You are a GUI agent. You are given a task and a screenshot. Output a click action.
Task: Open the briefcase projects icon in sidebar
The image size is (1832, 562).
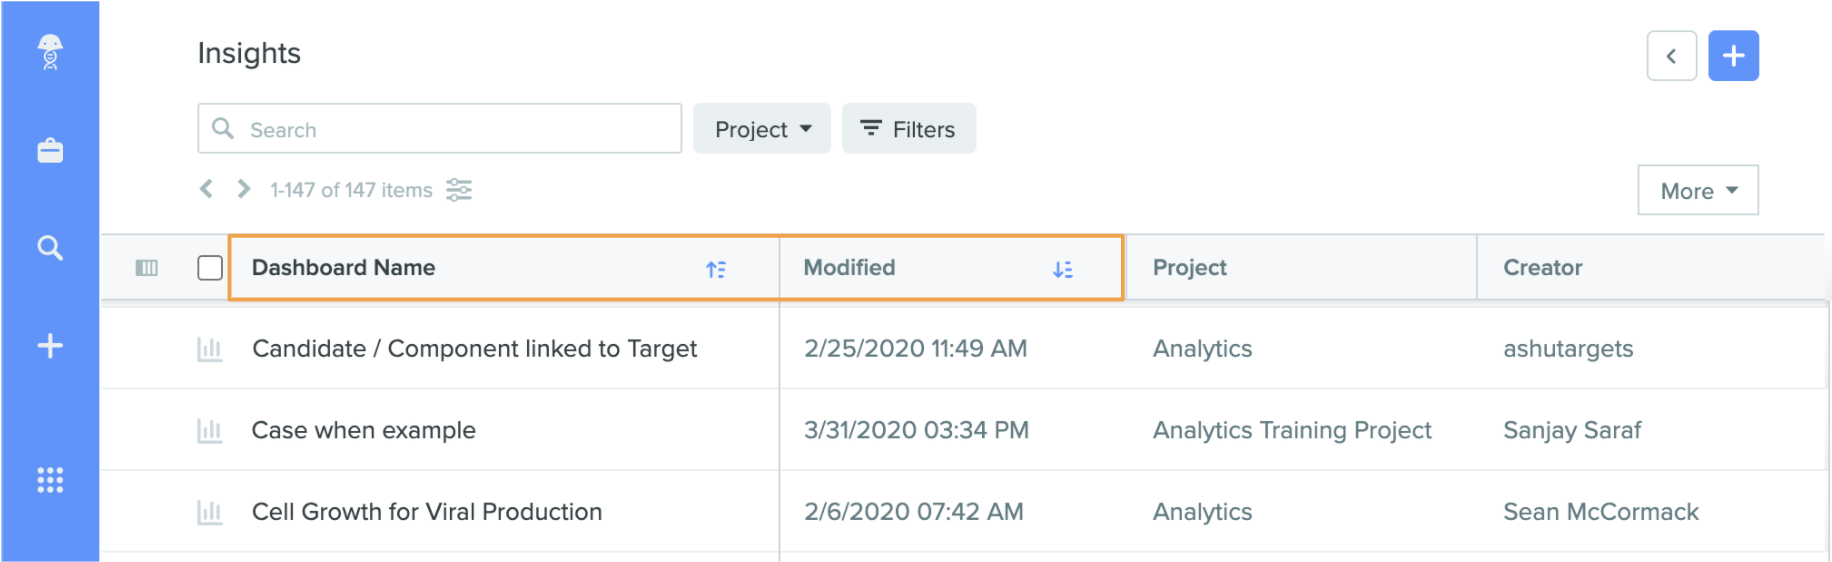[x=50, y=150]
